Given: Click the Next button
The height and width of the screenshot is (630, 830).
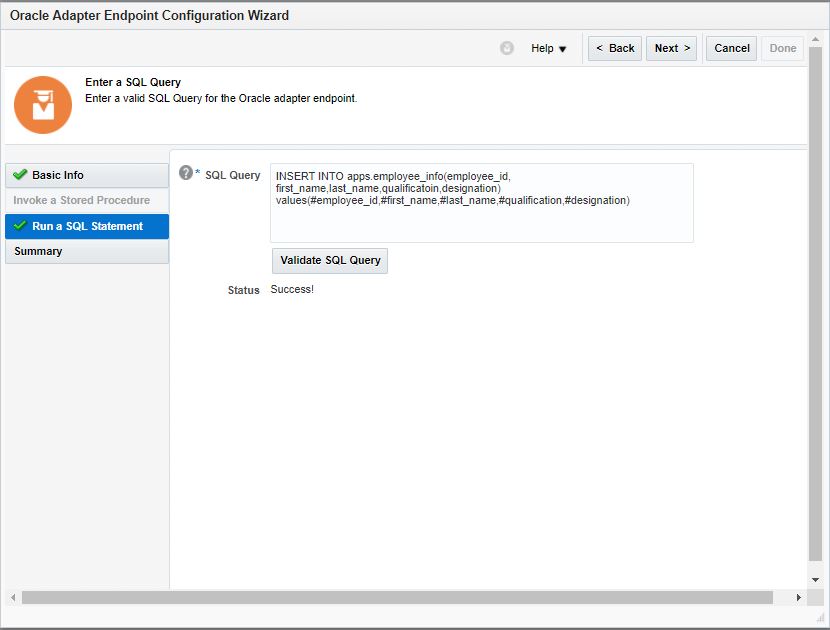Looking at the screenshot, I should pos(671,48).
